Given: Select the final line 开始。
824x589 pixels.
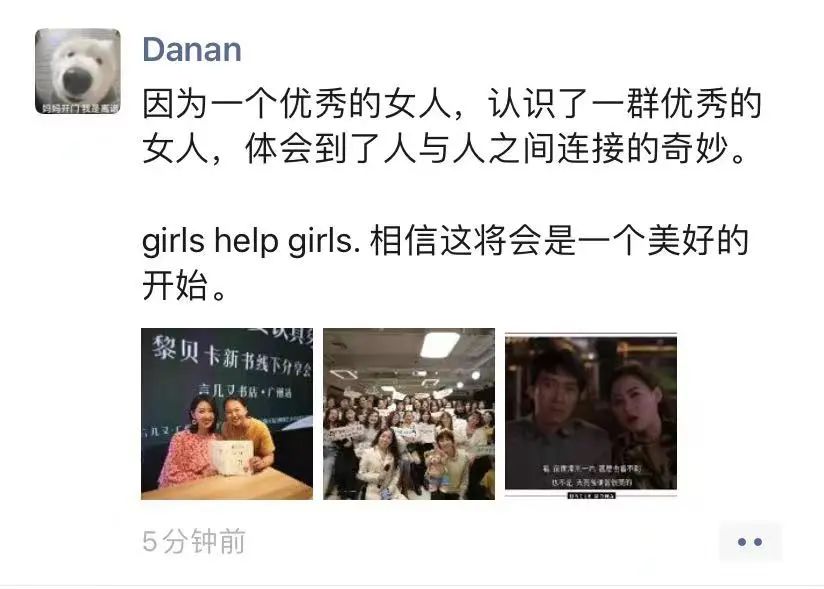Looking at the screenshot, I should pos(184,286).
